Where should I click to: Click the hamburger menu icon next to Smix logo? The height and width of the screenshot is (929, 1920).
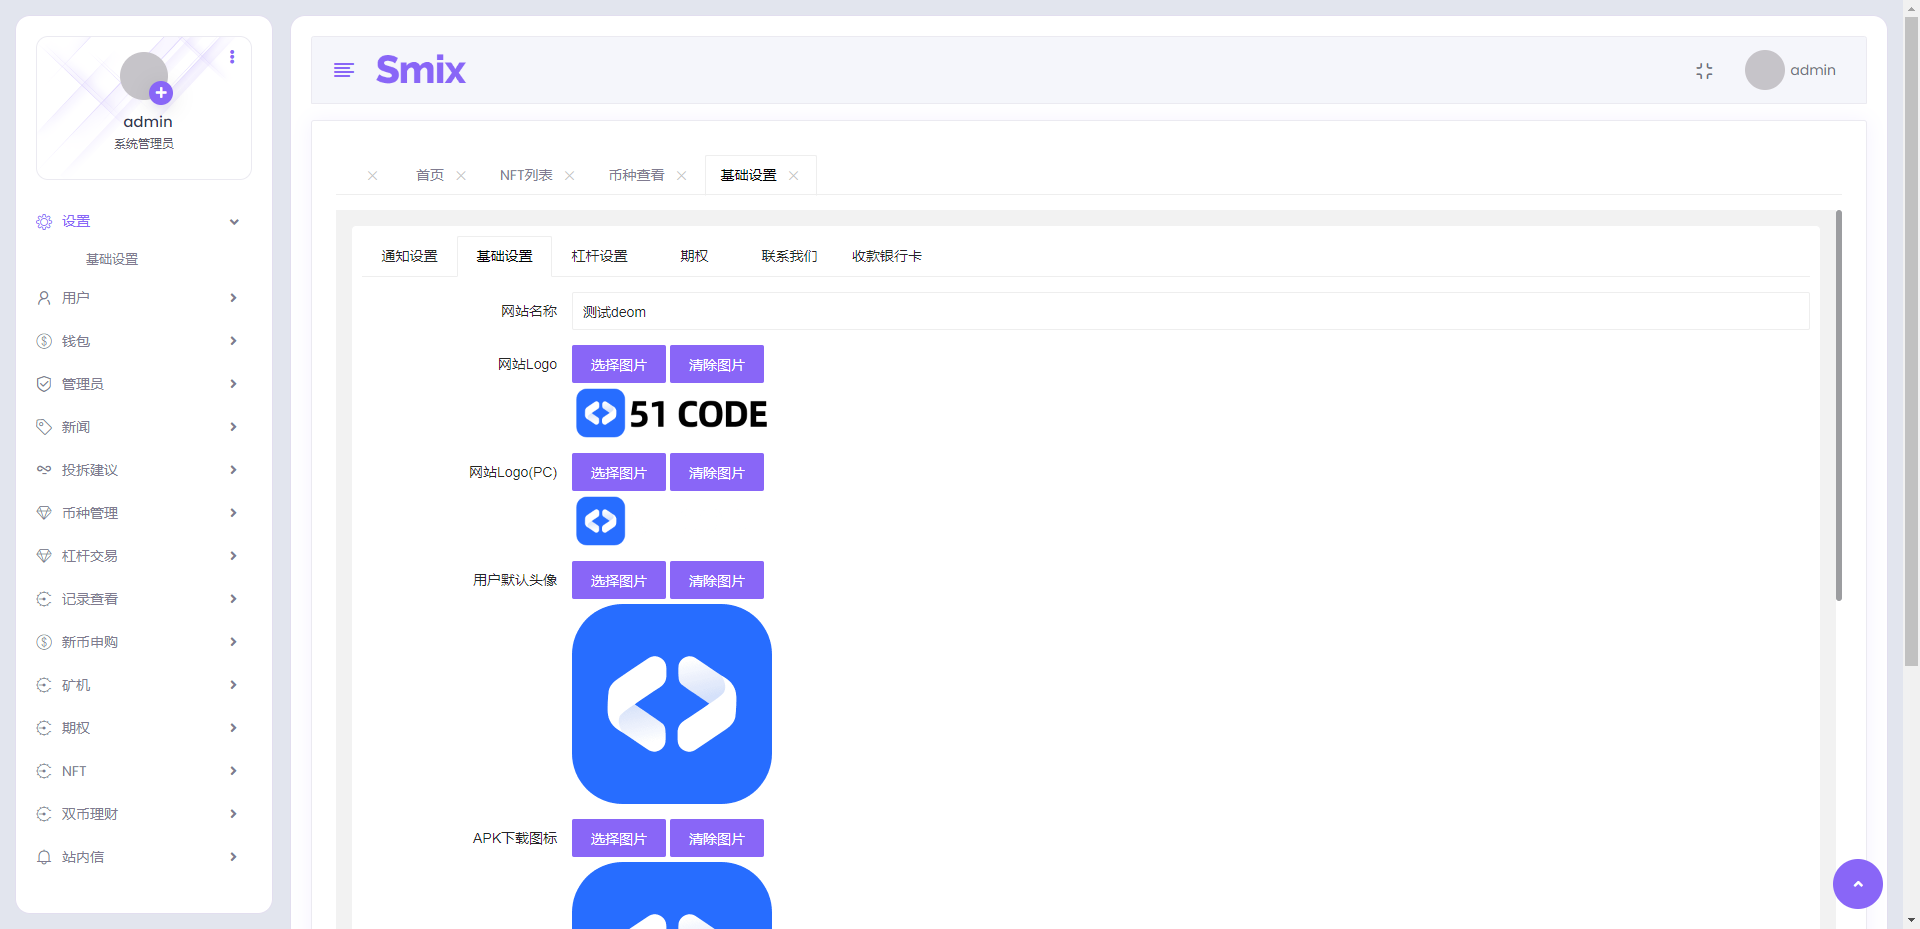point(344,70)
